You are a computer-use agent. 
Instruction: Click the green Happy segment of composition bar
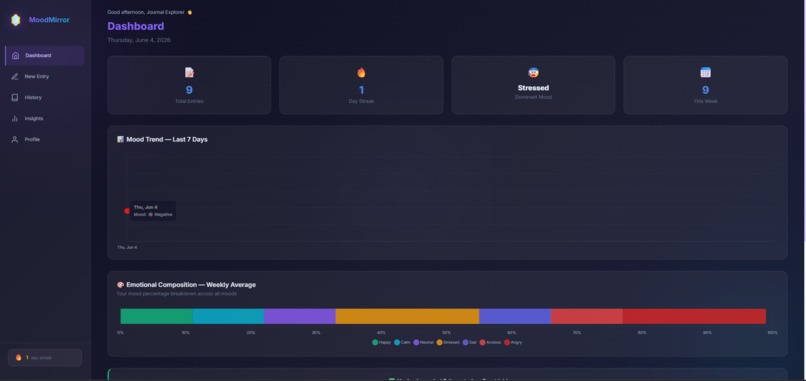(x=156, y=316)
